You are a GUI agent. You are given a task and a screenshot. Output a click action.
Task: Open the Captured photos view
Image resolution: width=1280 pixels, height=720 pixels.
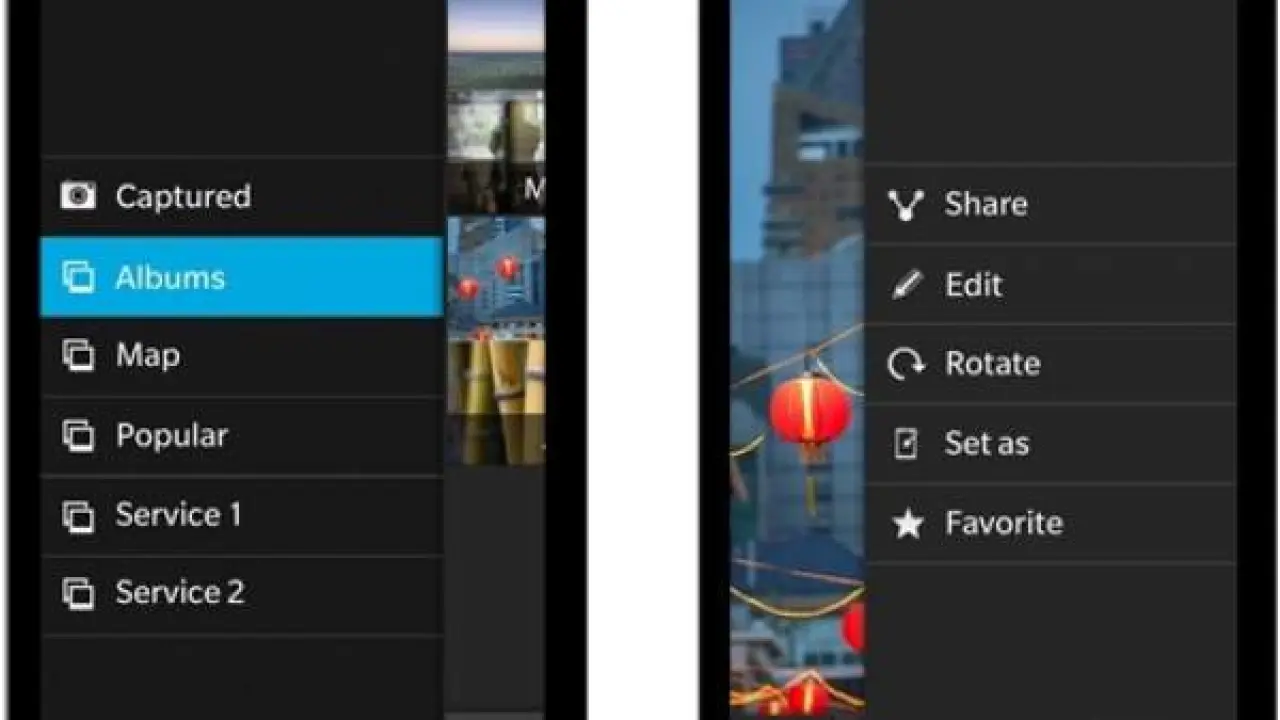tap(183, 196)
